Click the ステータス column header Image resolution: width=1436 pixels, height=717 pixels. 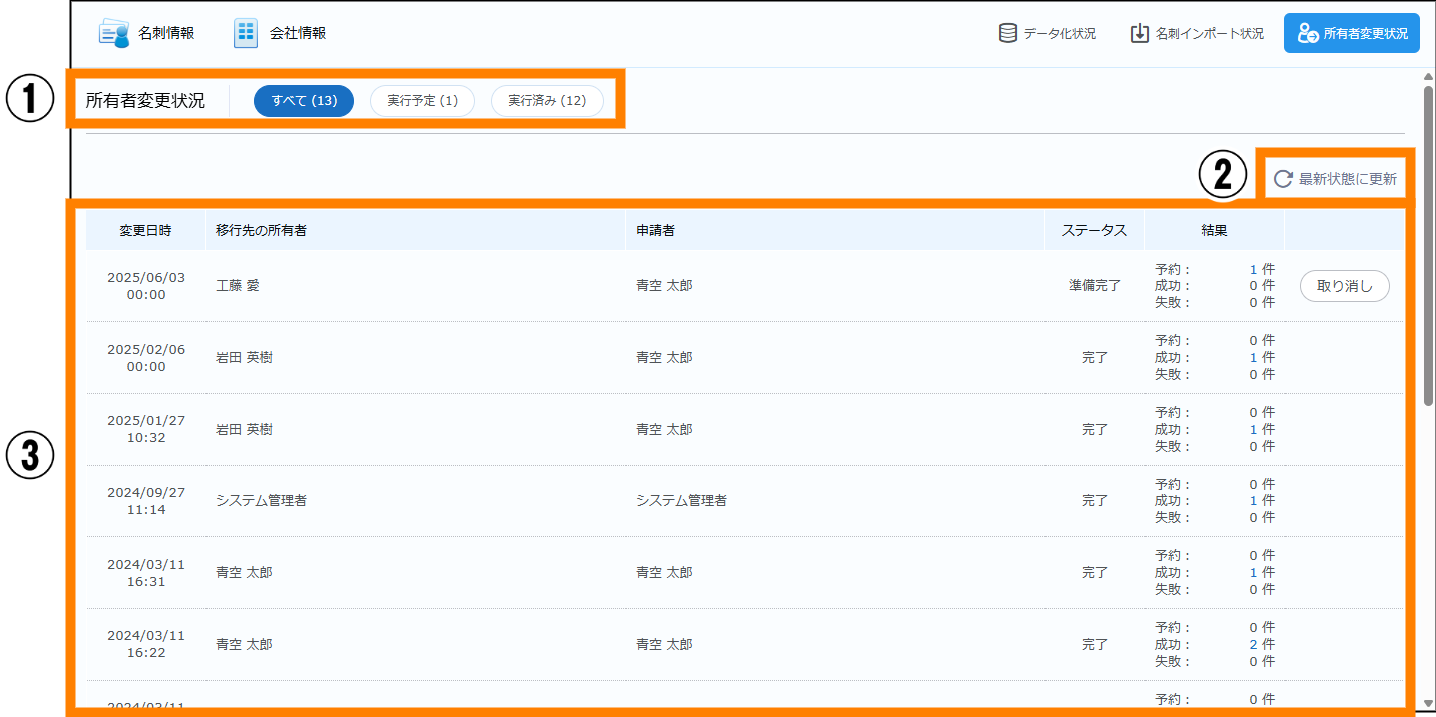[x=1094, y=230]
